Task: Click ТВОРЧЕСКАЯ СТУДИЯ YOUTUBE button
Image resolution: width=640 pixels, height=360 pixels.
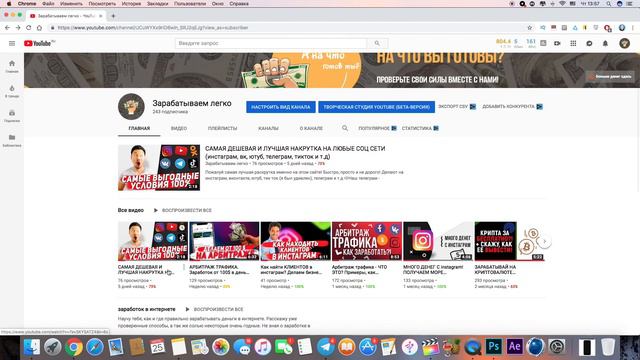Action: point(376,107)
